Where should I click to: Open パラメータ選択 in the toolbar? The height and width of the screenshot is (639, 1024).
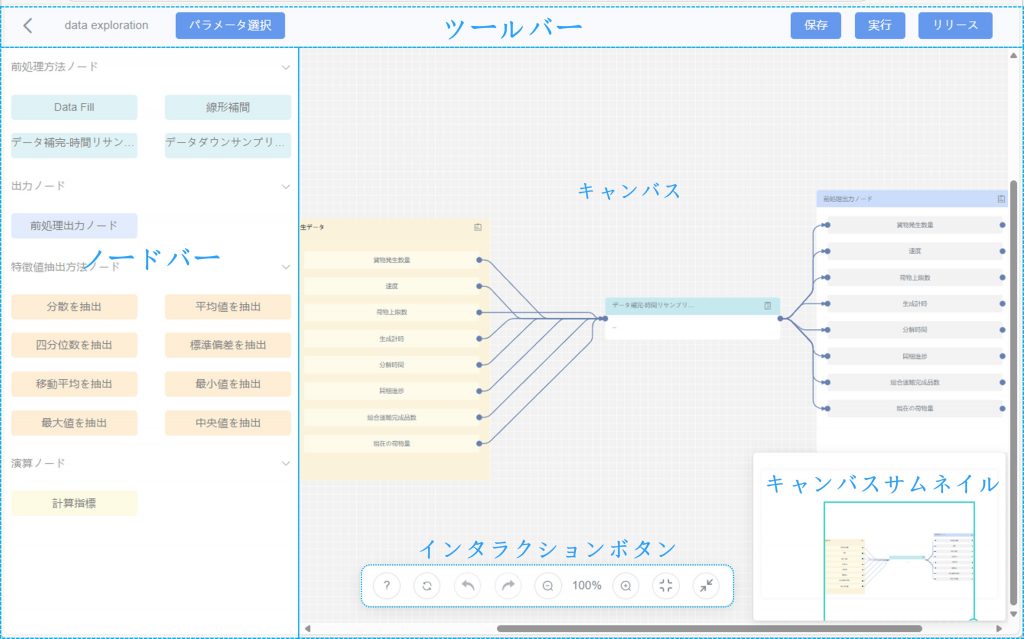[x=230, y=25]
